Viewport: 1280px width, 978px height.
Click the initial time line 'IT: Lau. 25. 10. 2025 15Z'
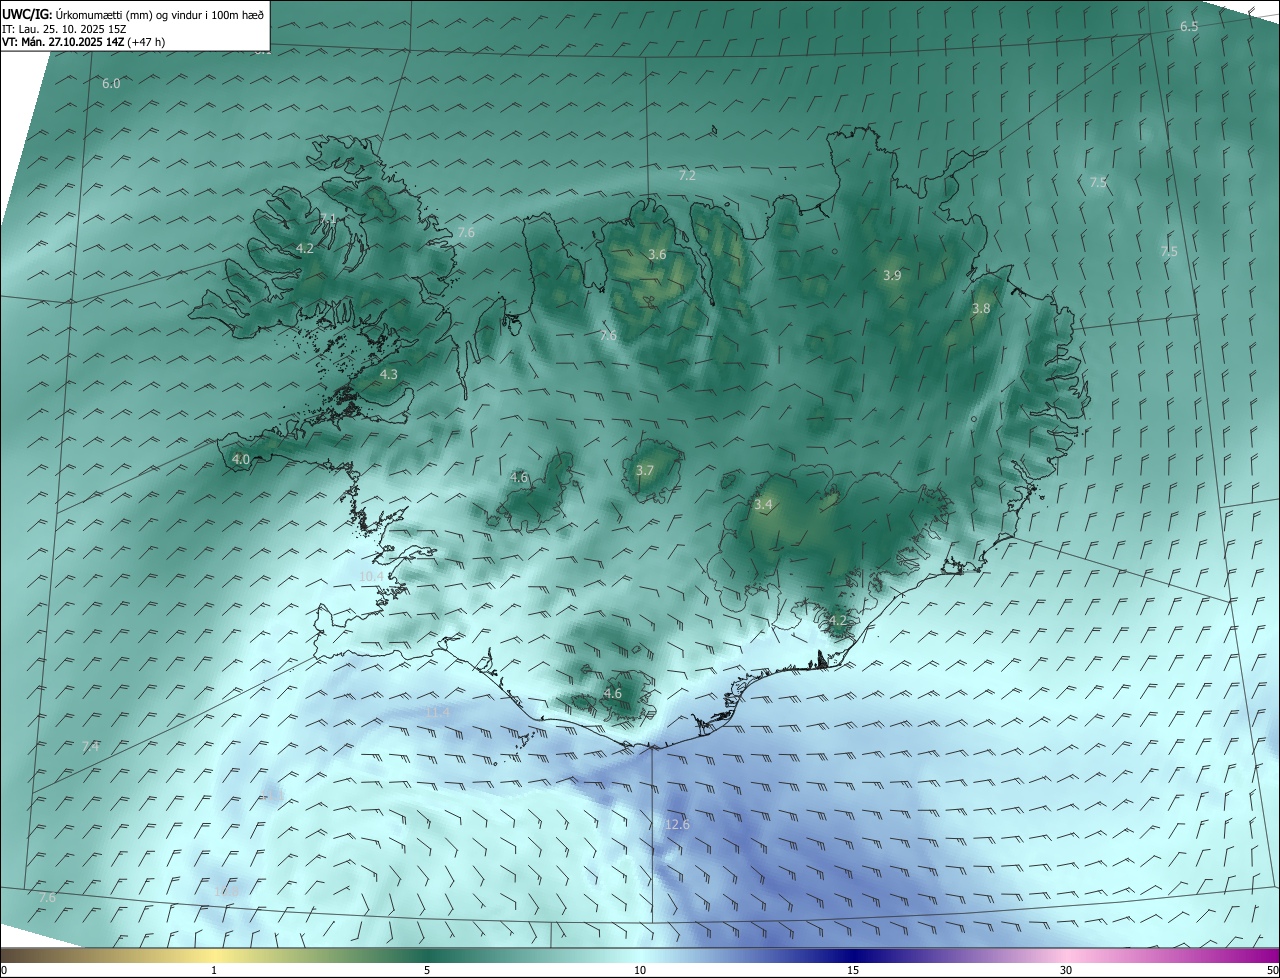tap(64, 28)
